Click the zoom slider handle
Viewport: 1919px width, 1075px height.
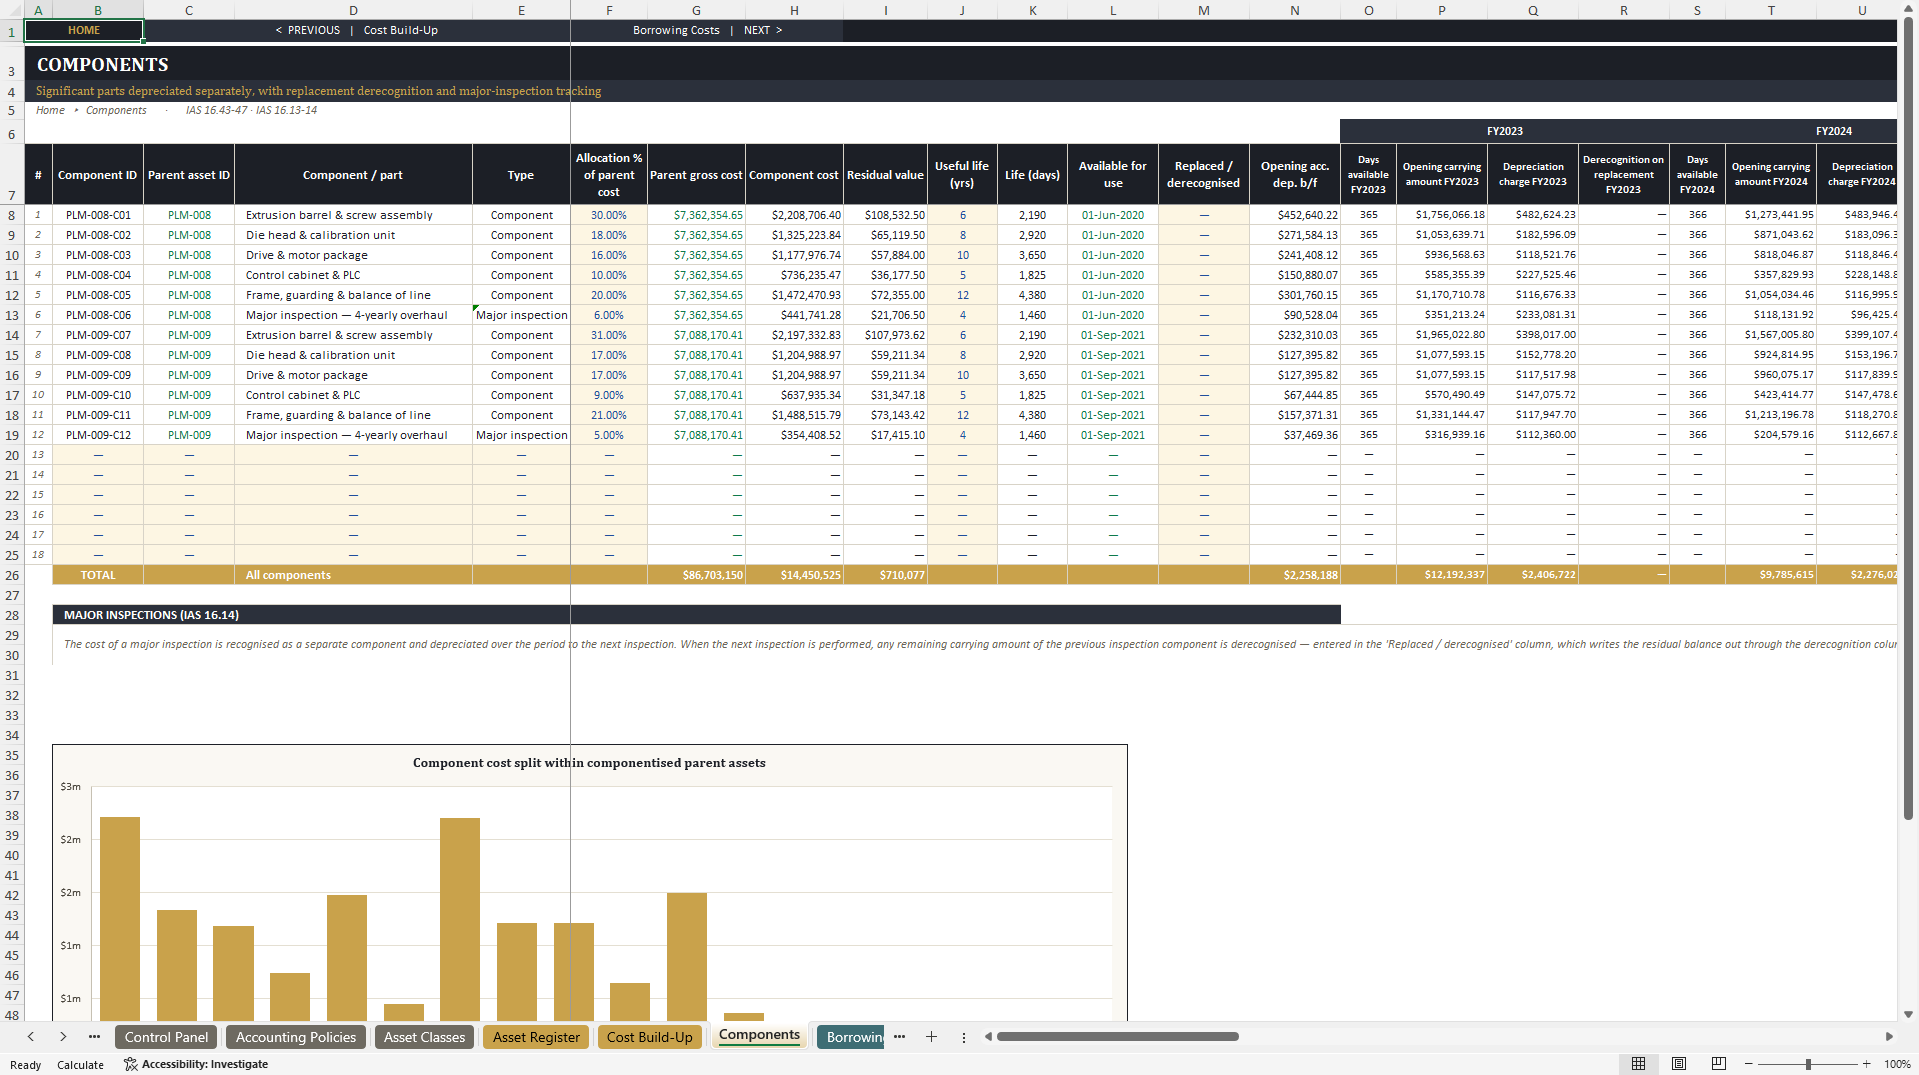pyautogui.click(x=1808, y=1064)
